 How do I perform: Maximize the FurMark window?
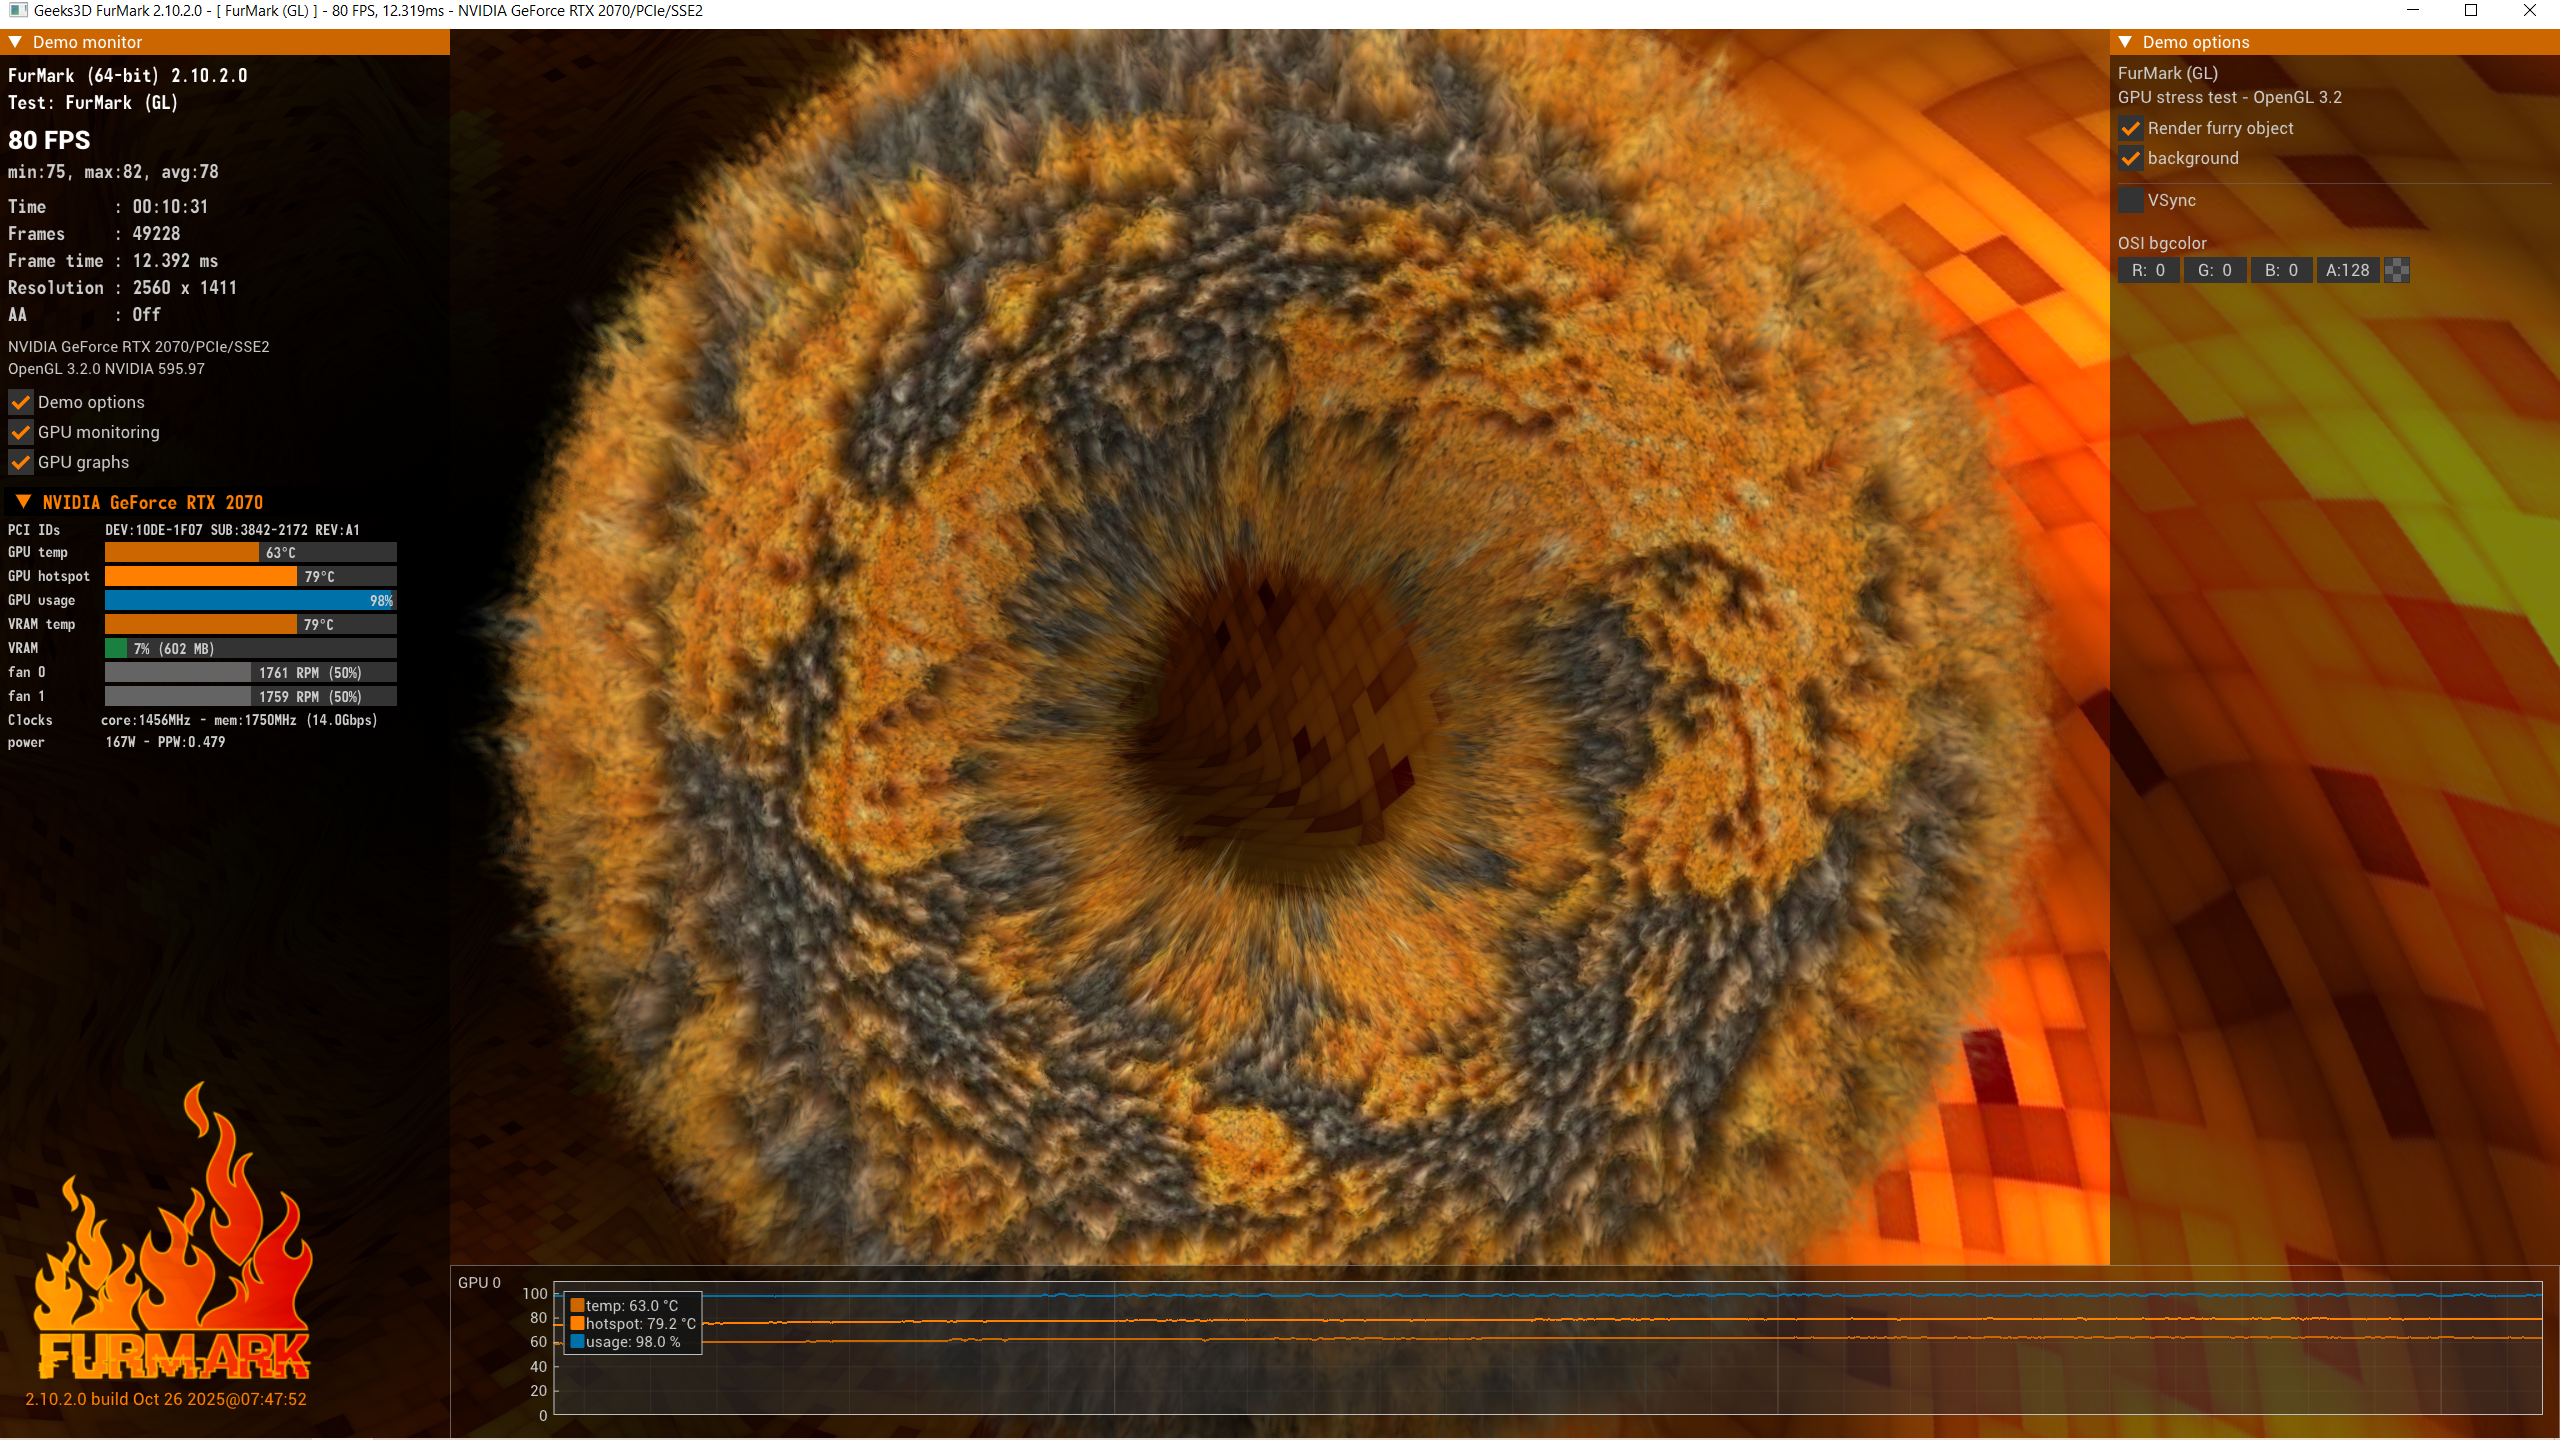(2470, 10)
